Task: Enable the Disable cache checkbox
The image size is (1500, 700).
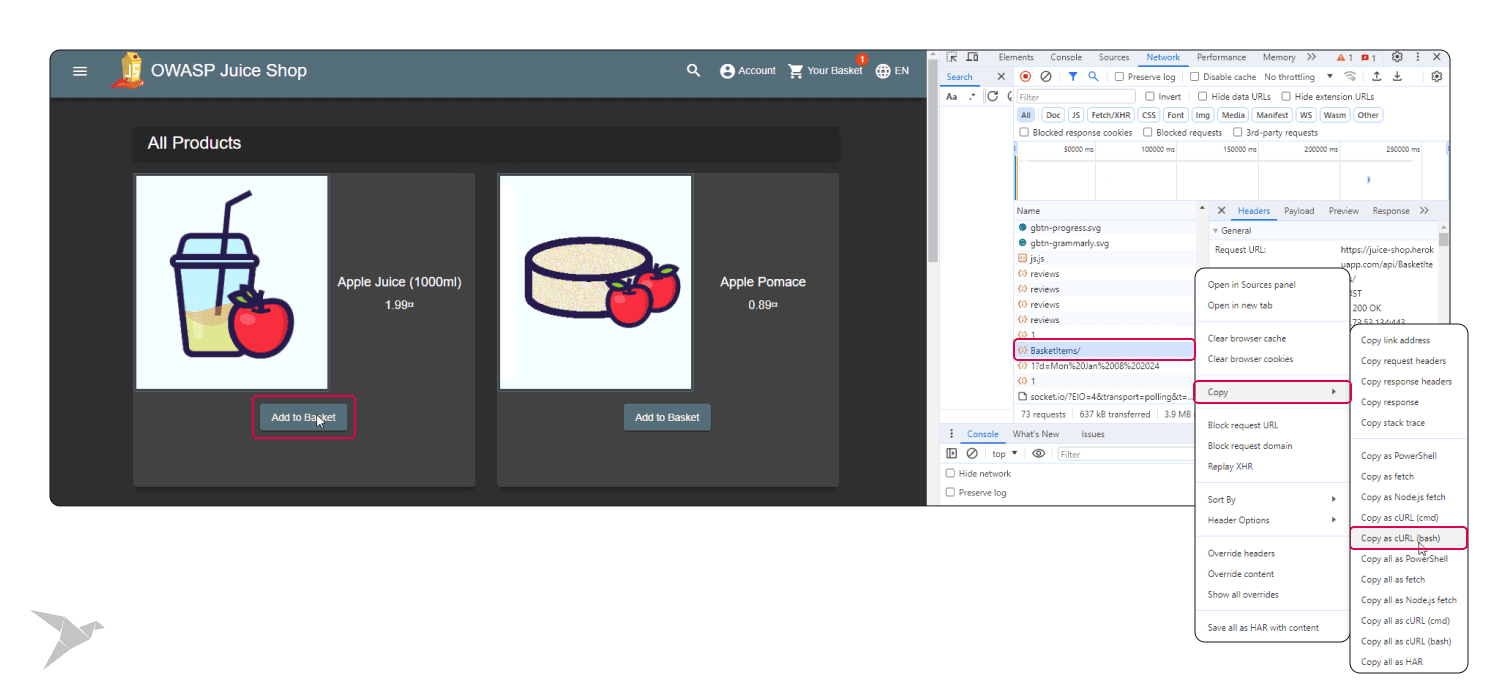Action: 1194,77
